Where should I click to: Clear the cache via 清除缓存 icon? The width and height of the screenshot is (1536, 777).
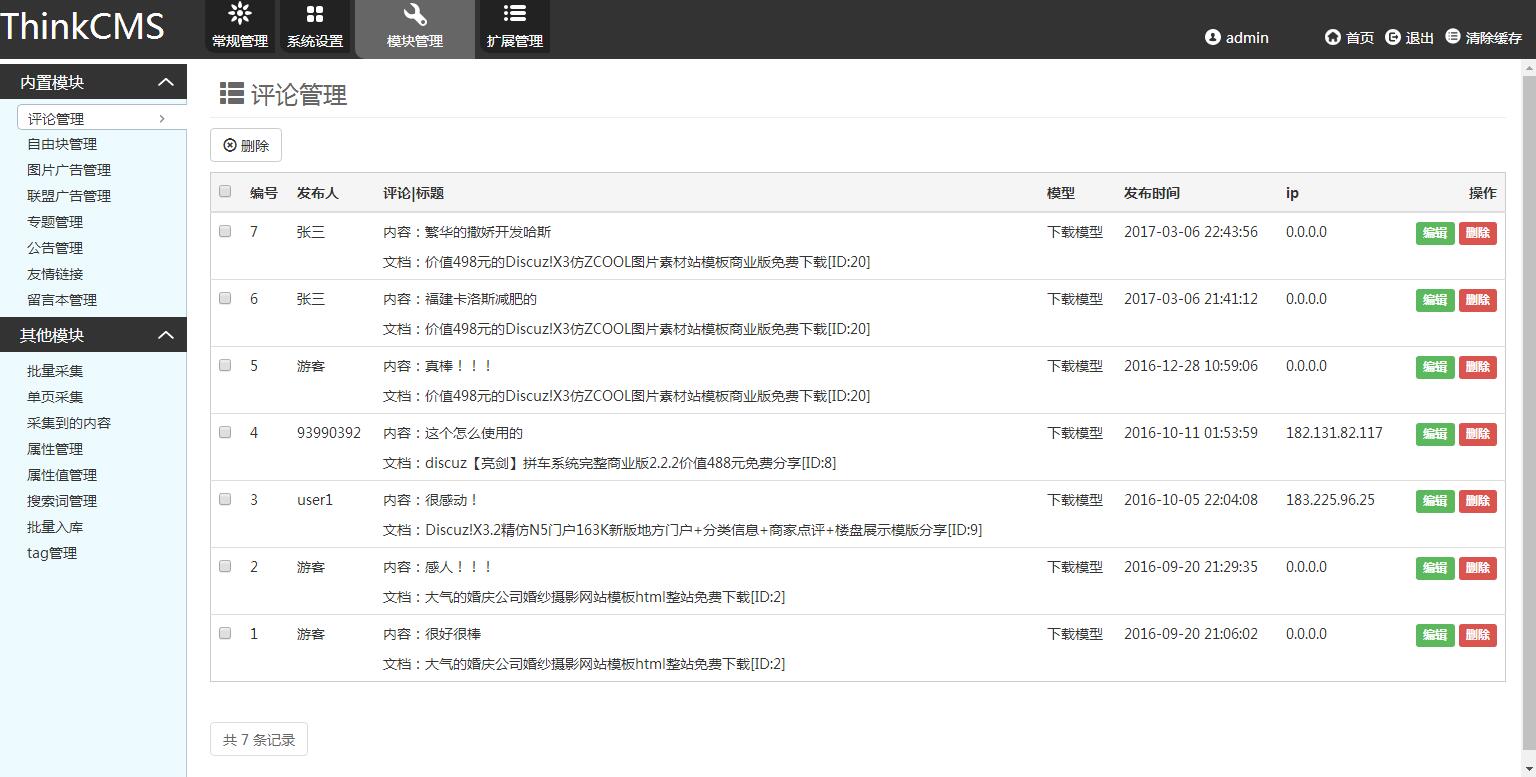click(x=1453, y=37)
